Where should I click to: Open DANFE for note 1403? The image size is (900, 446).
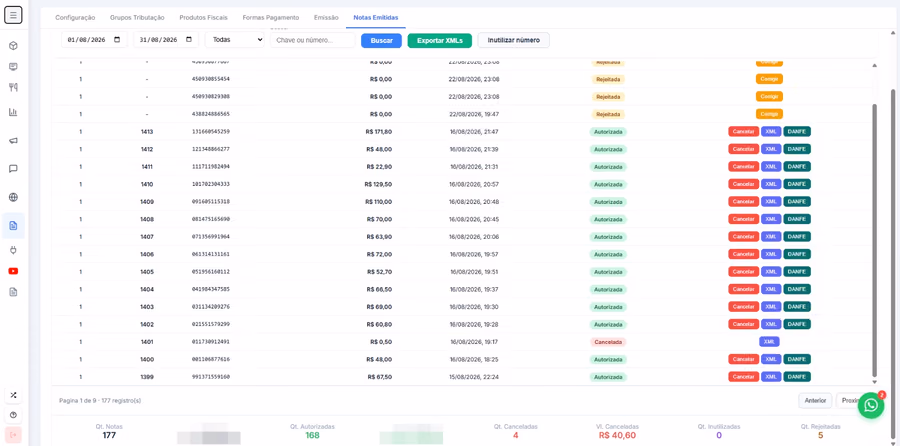coord(797,307)
